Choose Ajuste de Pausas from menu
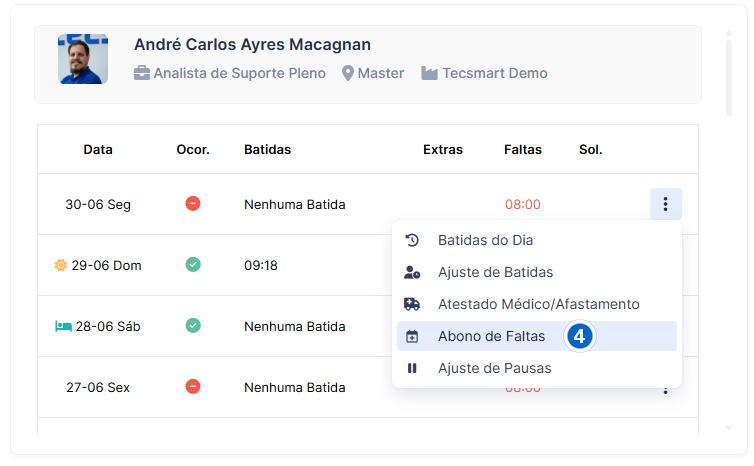 537,368
